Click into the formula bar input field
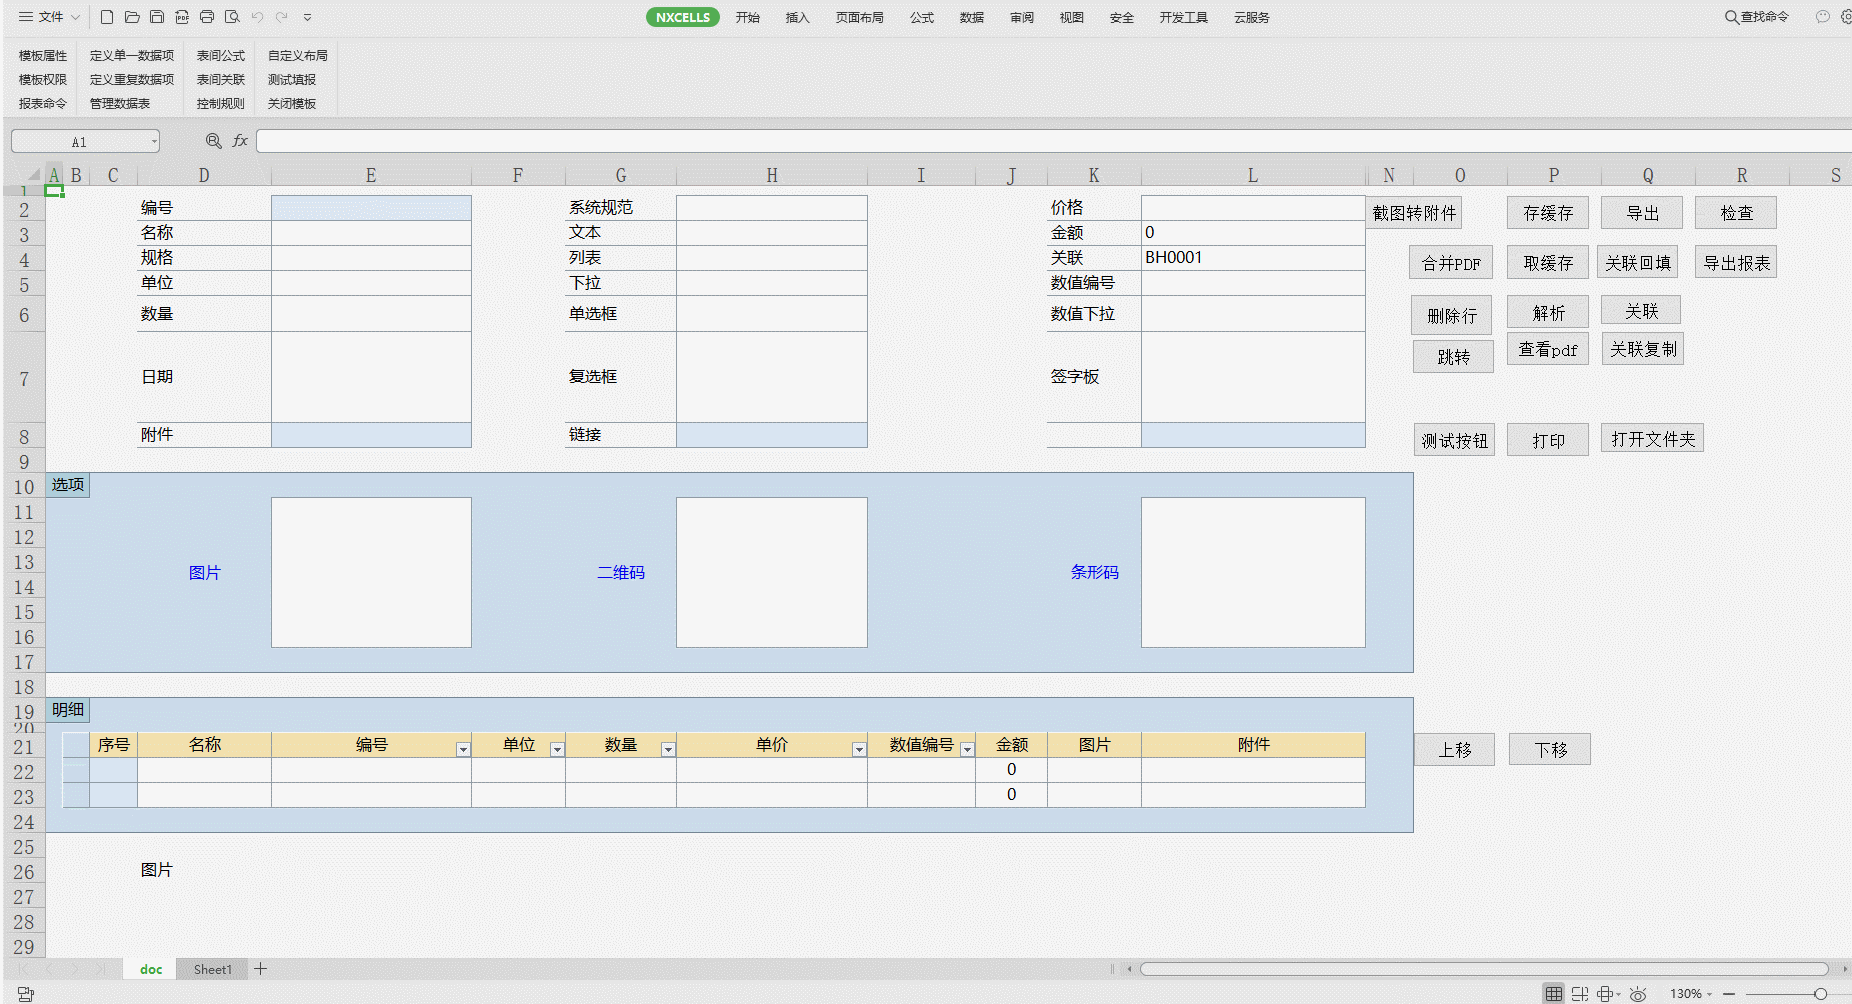1852x1004 pixels. (x=1050, y=141)
